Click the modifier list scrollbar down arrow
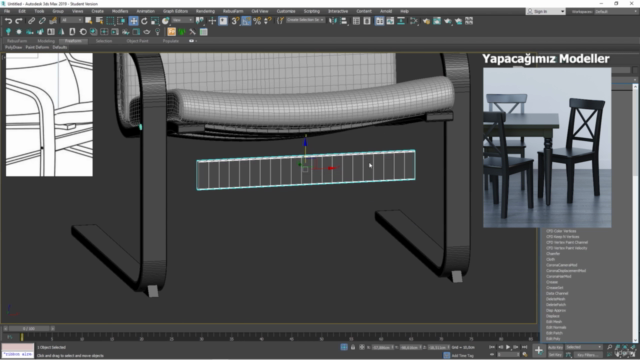 coord(635,340)
